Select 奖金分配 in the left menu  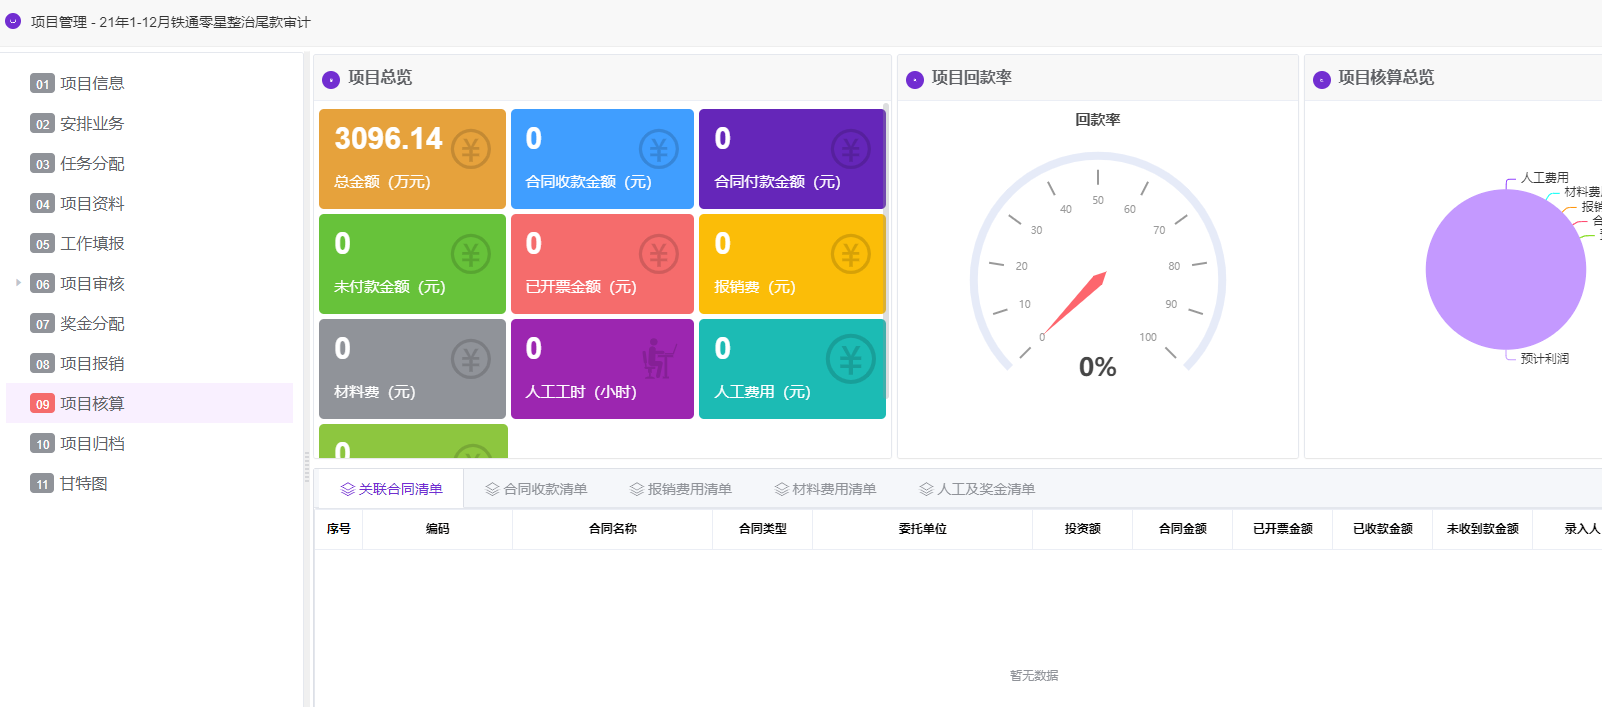pyautogui.click(x=92, y=324)
